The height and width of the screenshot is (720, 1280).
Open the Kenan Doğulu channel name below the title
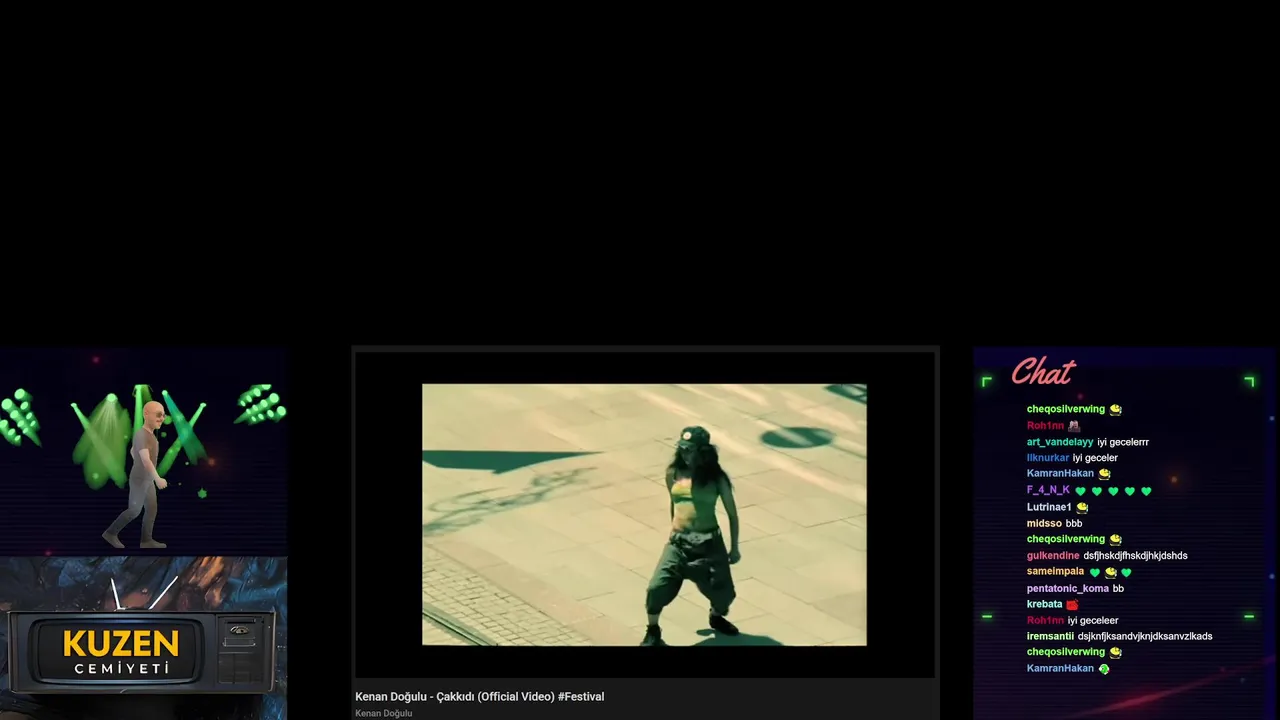coord(384,713)
